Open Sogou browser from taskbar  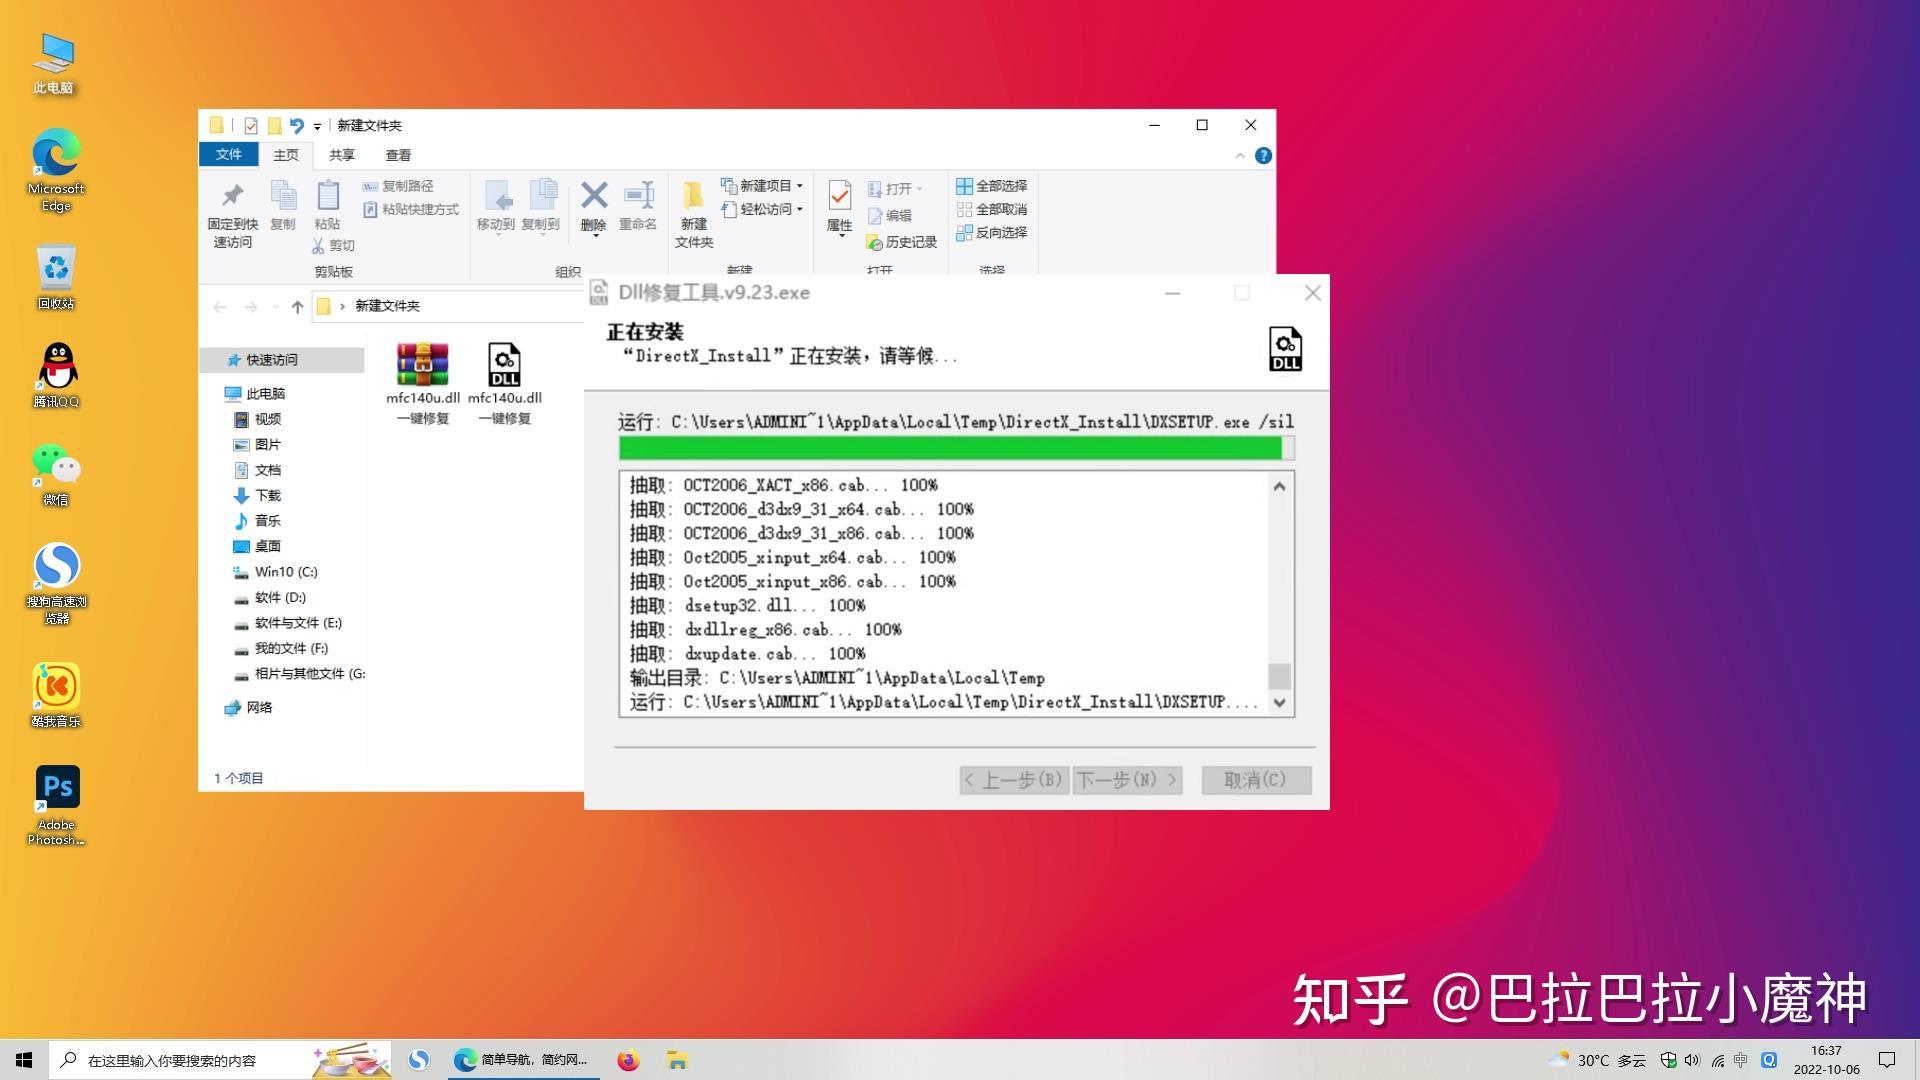(x=419, y=1060)
